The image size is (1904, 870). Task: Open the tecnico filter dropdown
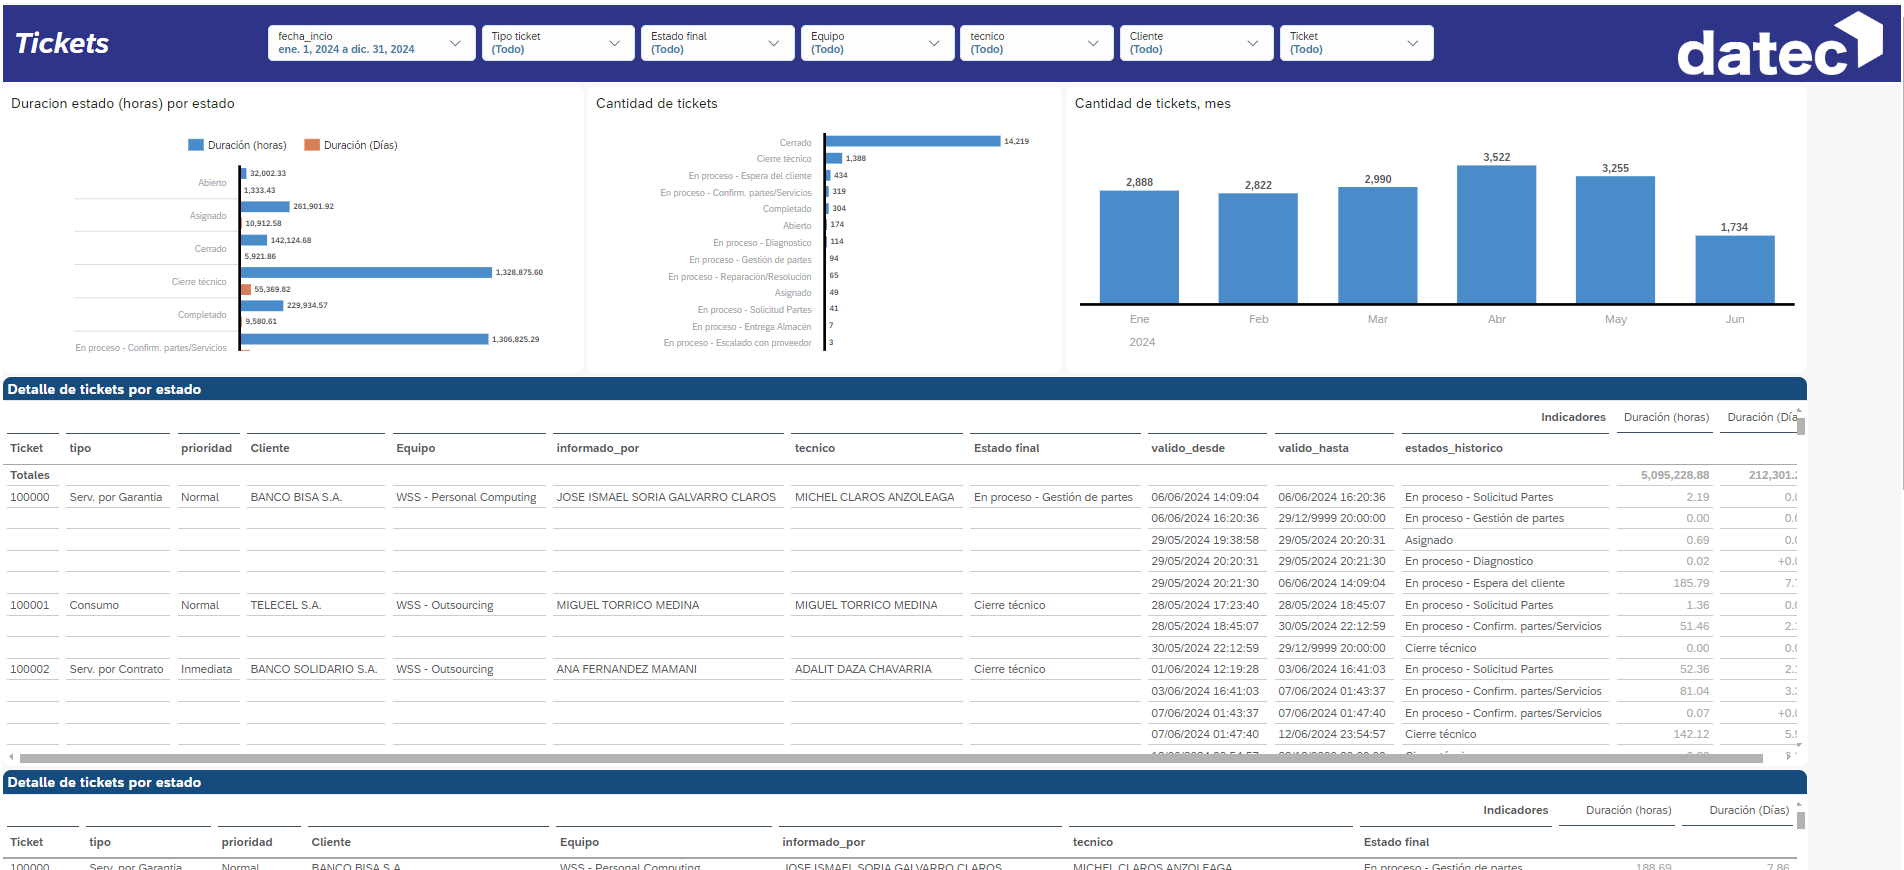(x=1036, y=43)
